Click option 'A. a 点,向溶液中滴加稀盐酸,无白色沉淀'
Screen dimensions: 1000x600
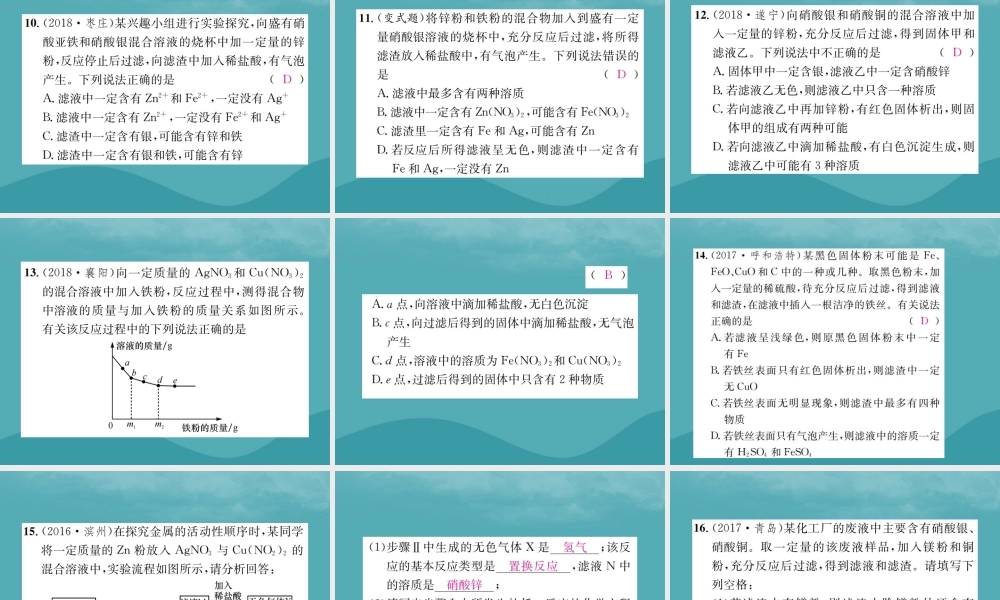480,304
